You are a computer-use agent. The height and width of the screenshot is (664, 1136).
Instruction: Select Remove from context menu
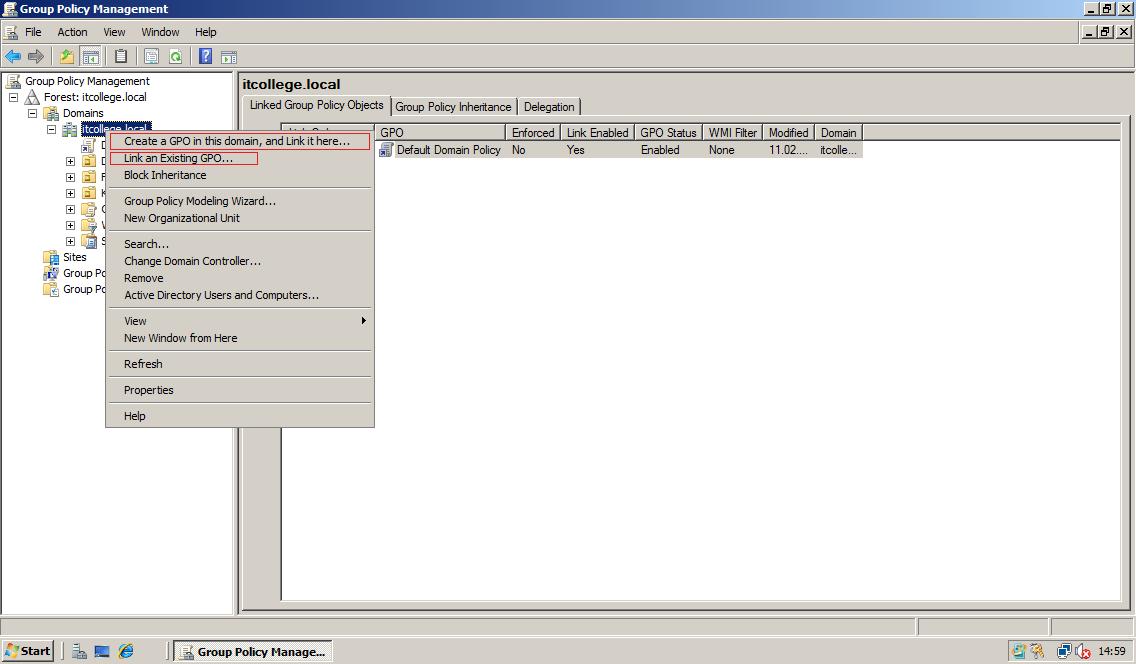tap(240, 278)
